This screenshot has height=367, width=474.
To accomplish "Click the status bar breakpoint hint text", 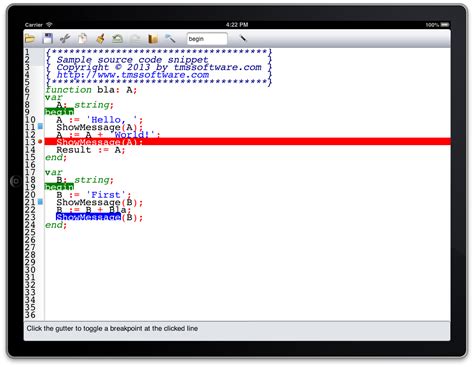I will point(112,328).
